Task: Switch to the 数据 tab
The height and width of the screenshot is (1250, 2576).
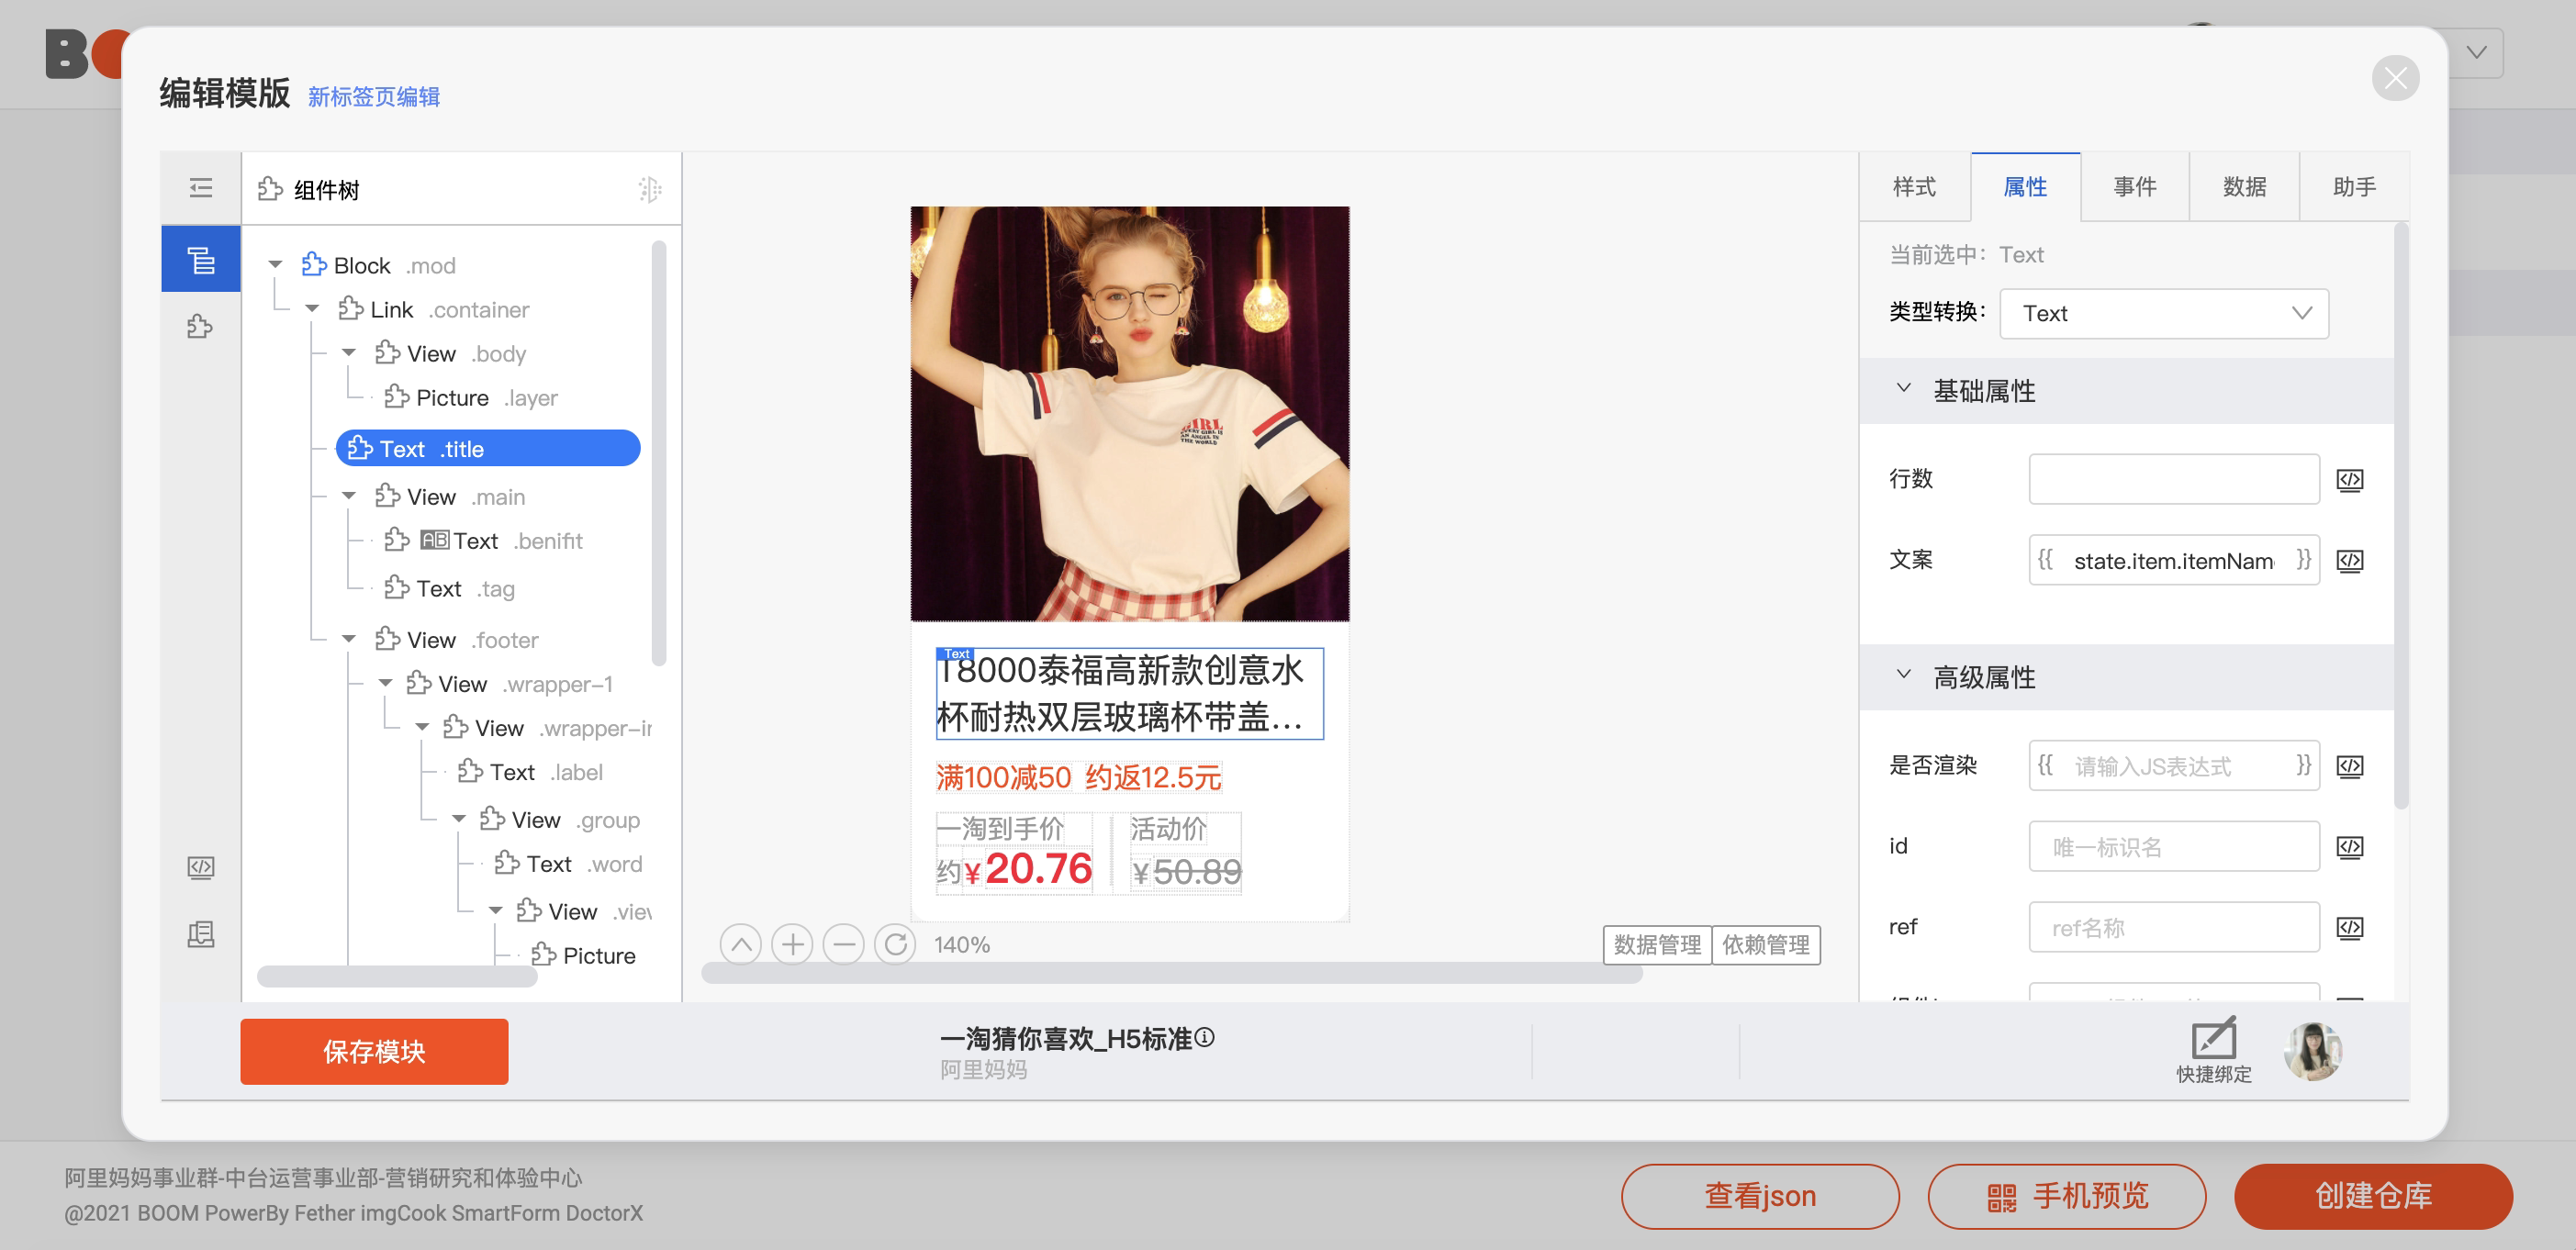Action: [x=2244, y=187]
